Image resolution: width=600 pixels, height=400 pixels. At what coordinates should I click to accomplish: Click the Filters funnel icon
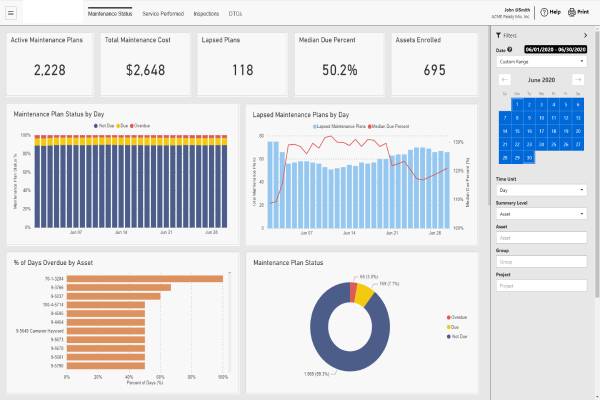point(500,34)
